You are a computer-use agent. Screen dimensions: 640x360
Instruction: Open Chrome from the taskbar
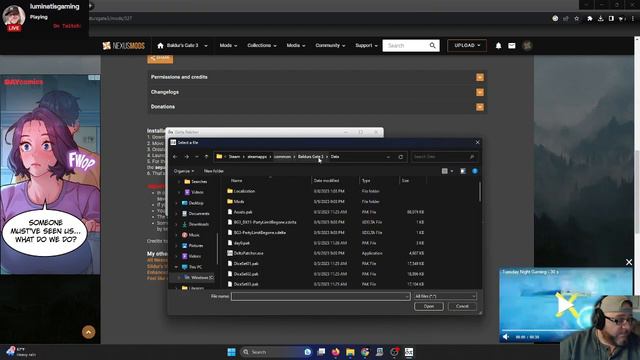pyautogui.click(x=365, y=352)
